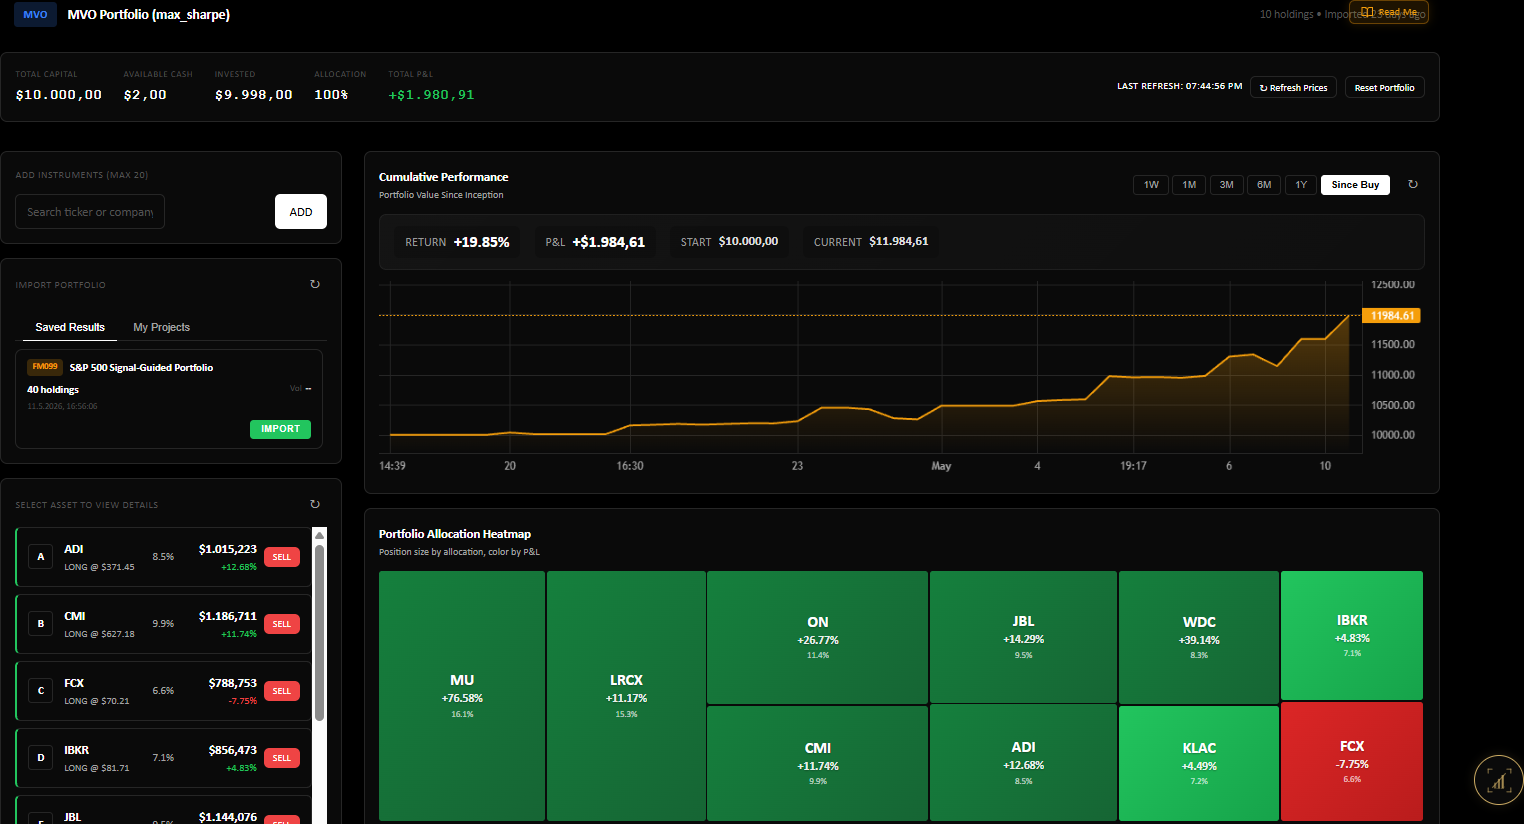Viewport: 1524px width, 824px height.
Task: Click scroll-up arrow of asset list
Action: pyautogui.click(x=319, y=536)
